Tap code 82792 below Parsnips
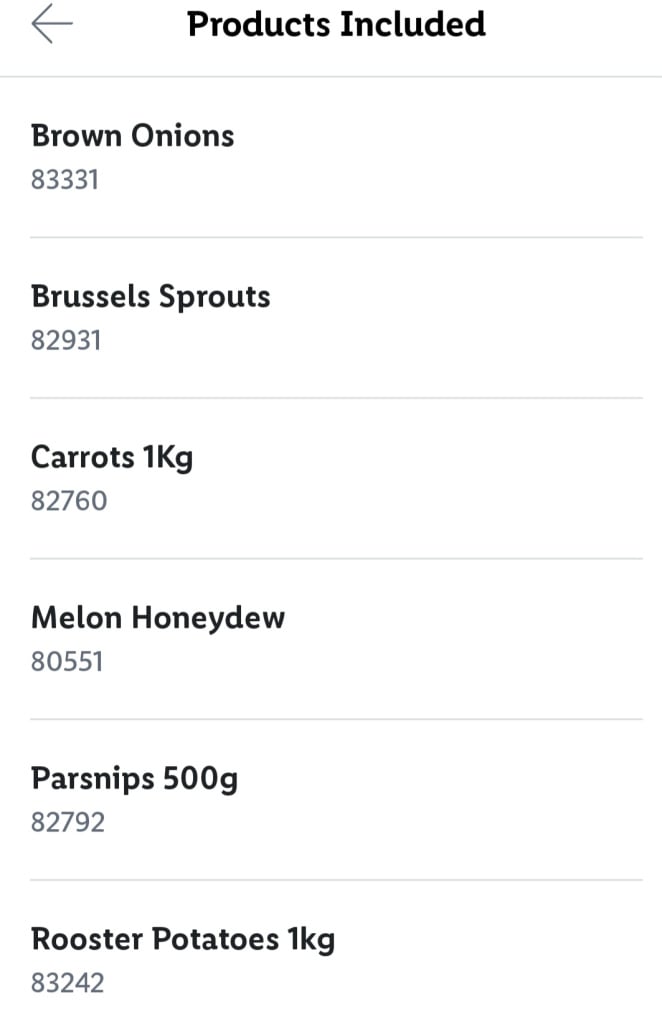 (x=67, y=821)
